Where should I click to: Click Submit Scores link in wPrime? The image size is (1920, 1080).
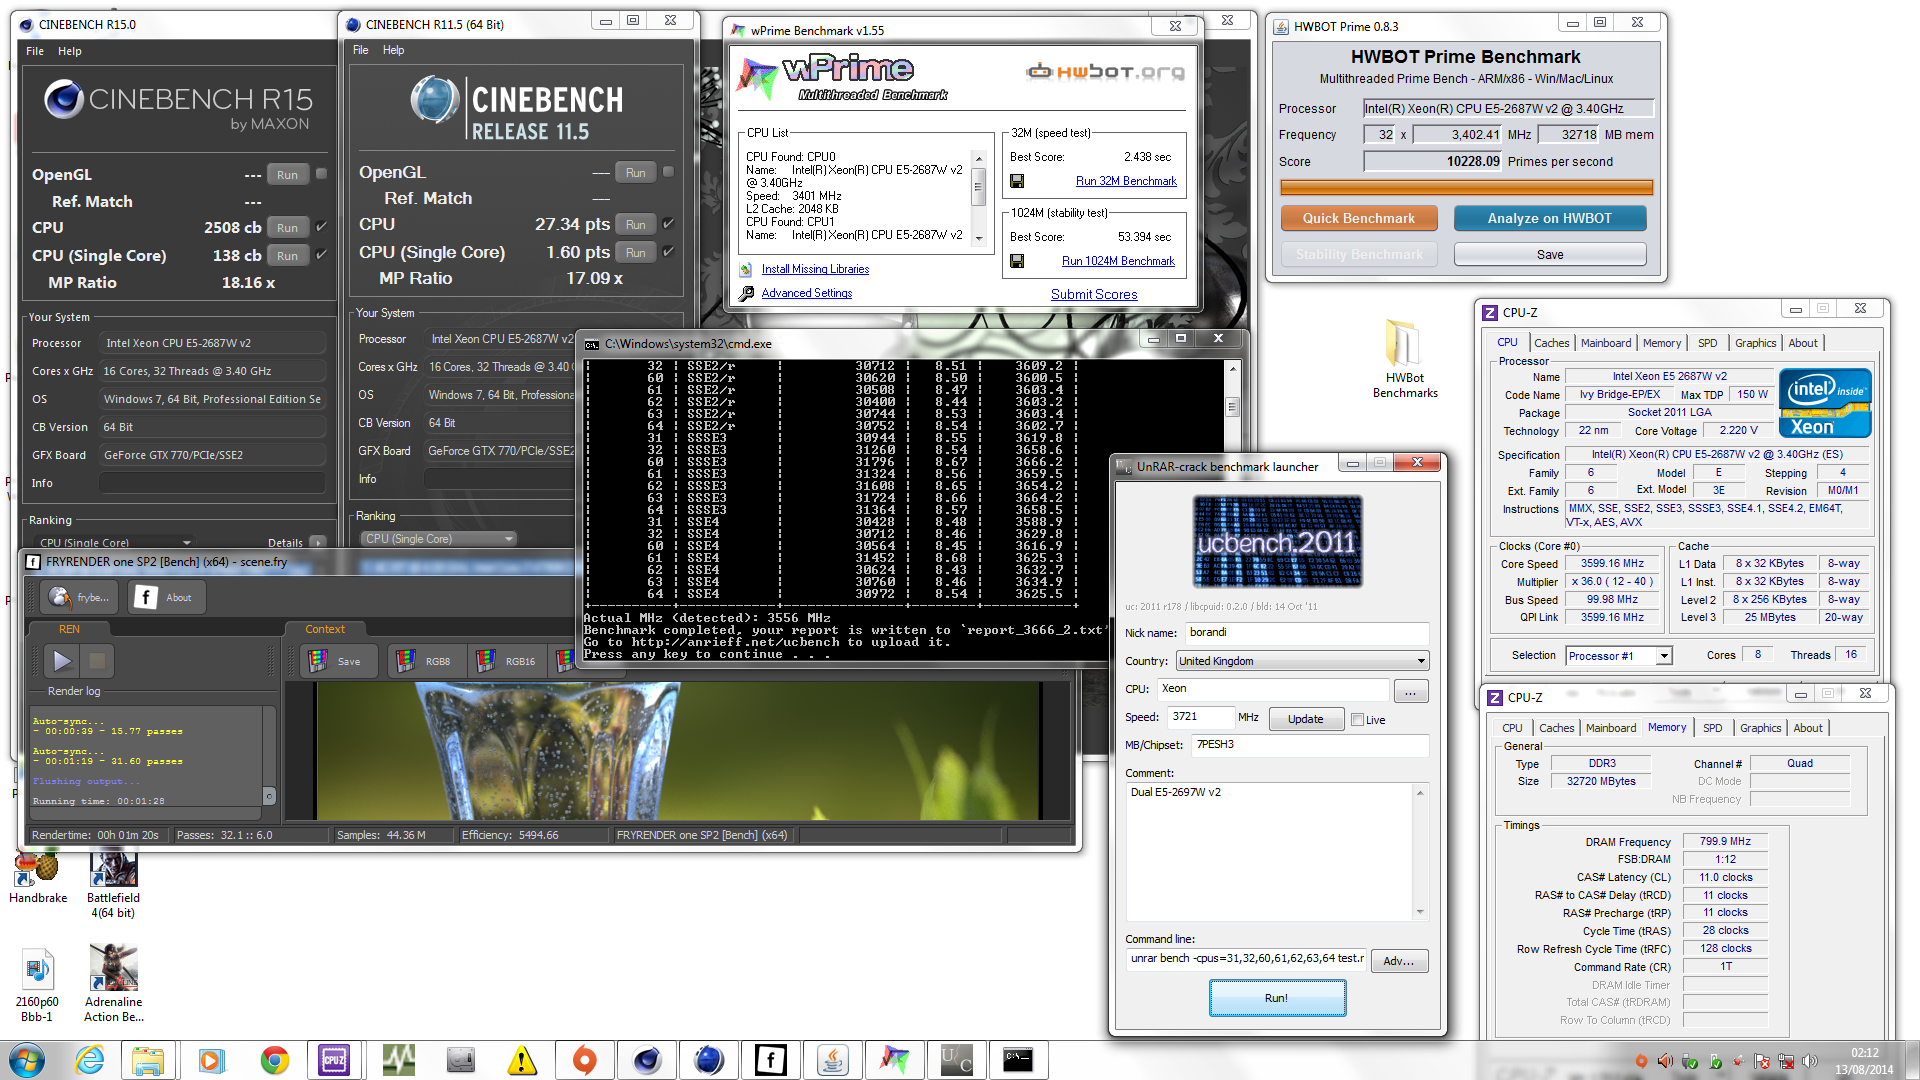pyautogui.click(x=1094, y=294)
